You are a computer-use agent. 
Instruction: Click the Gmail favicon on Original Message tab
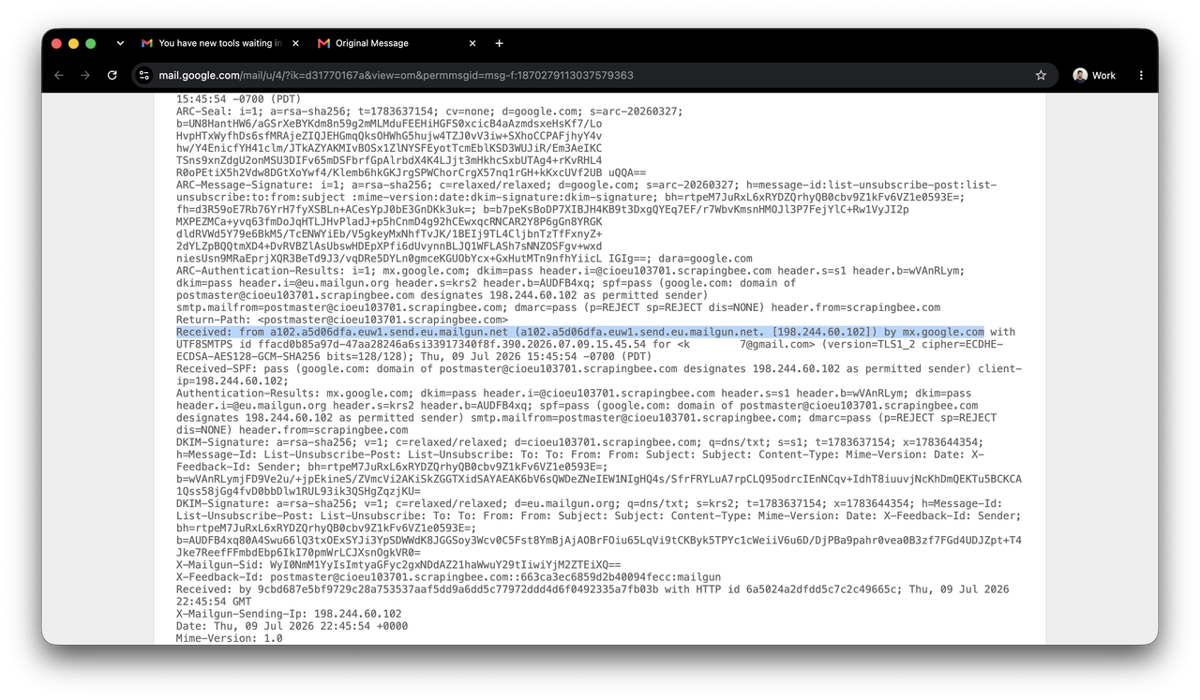click(x=324, y=43)
